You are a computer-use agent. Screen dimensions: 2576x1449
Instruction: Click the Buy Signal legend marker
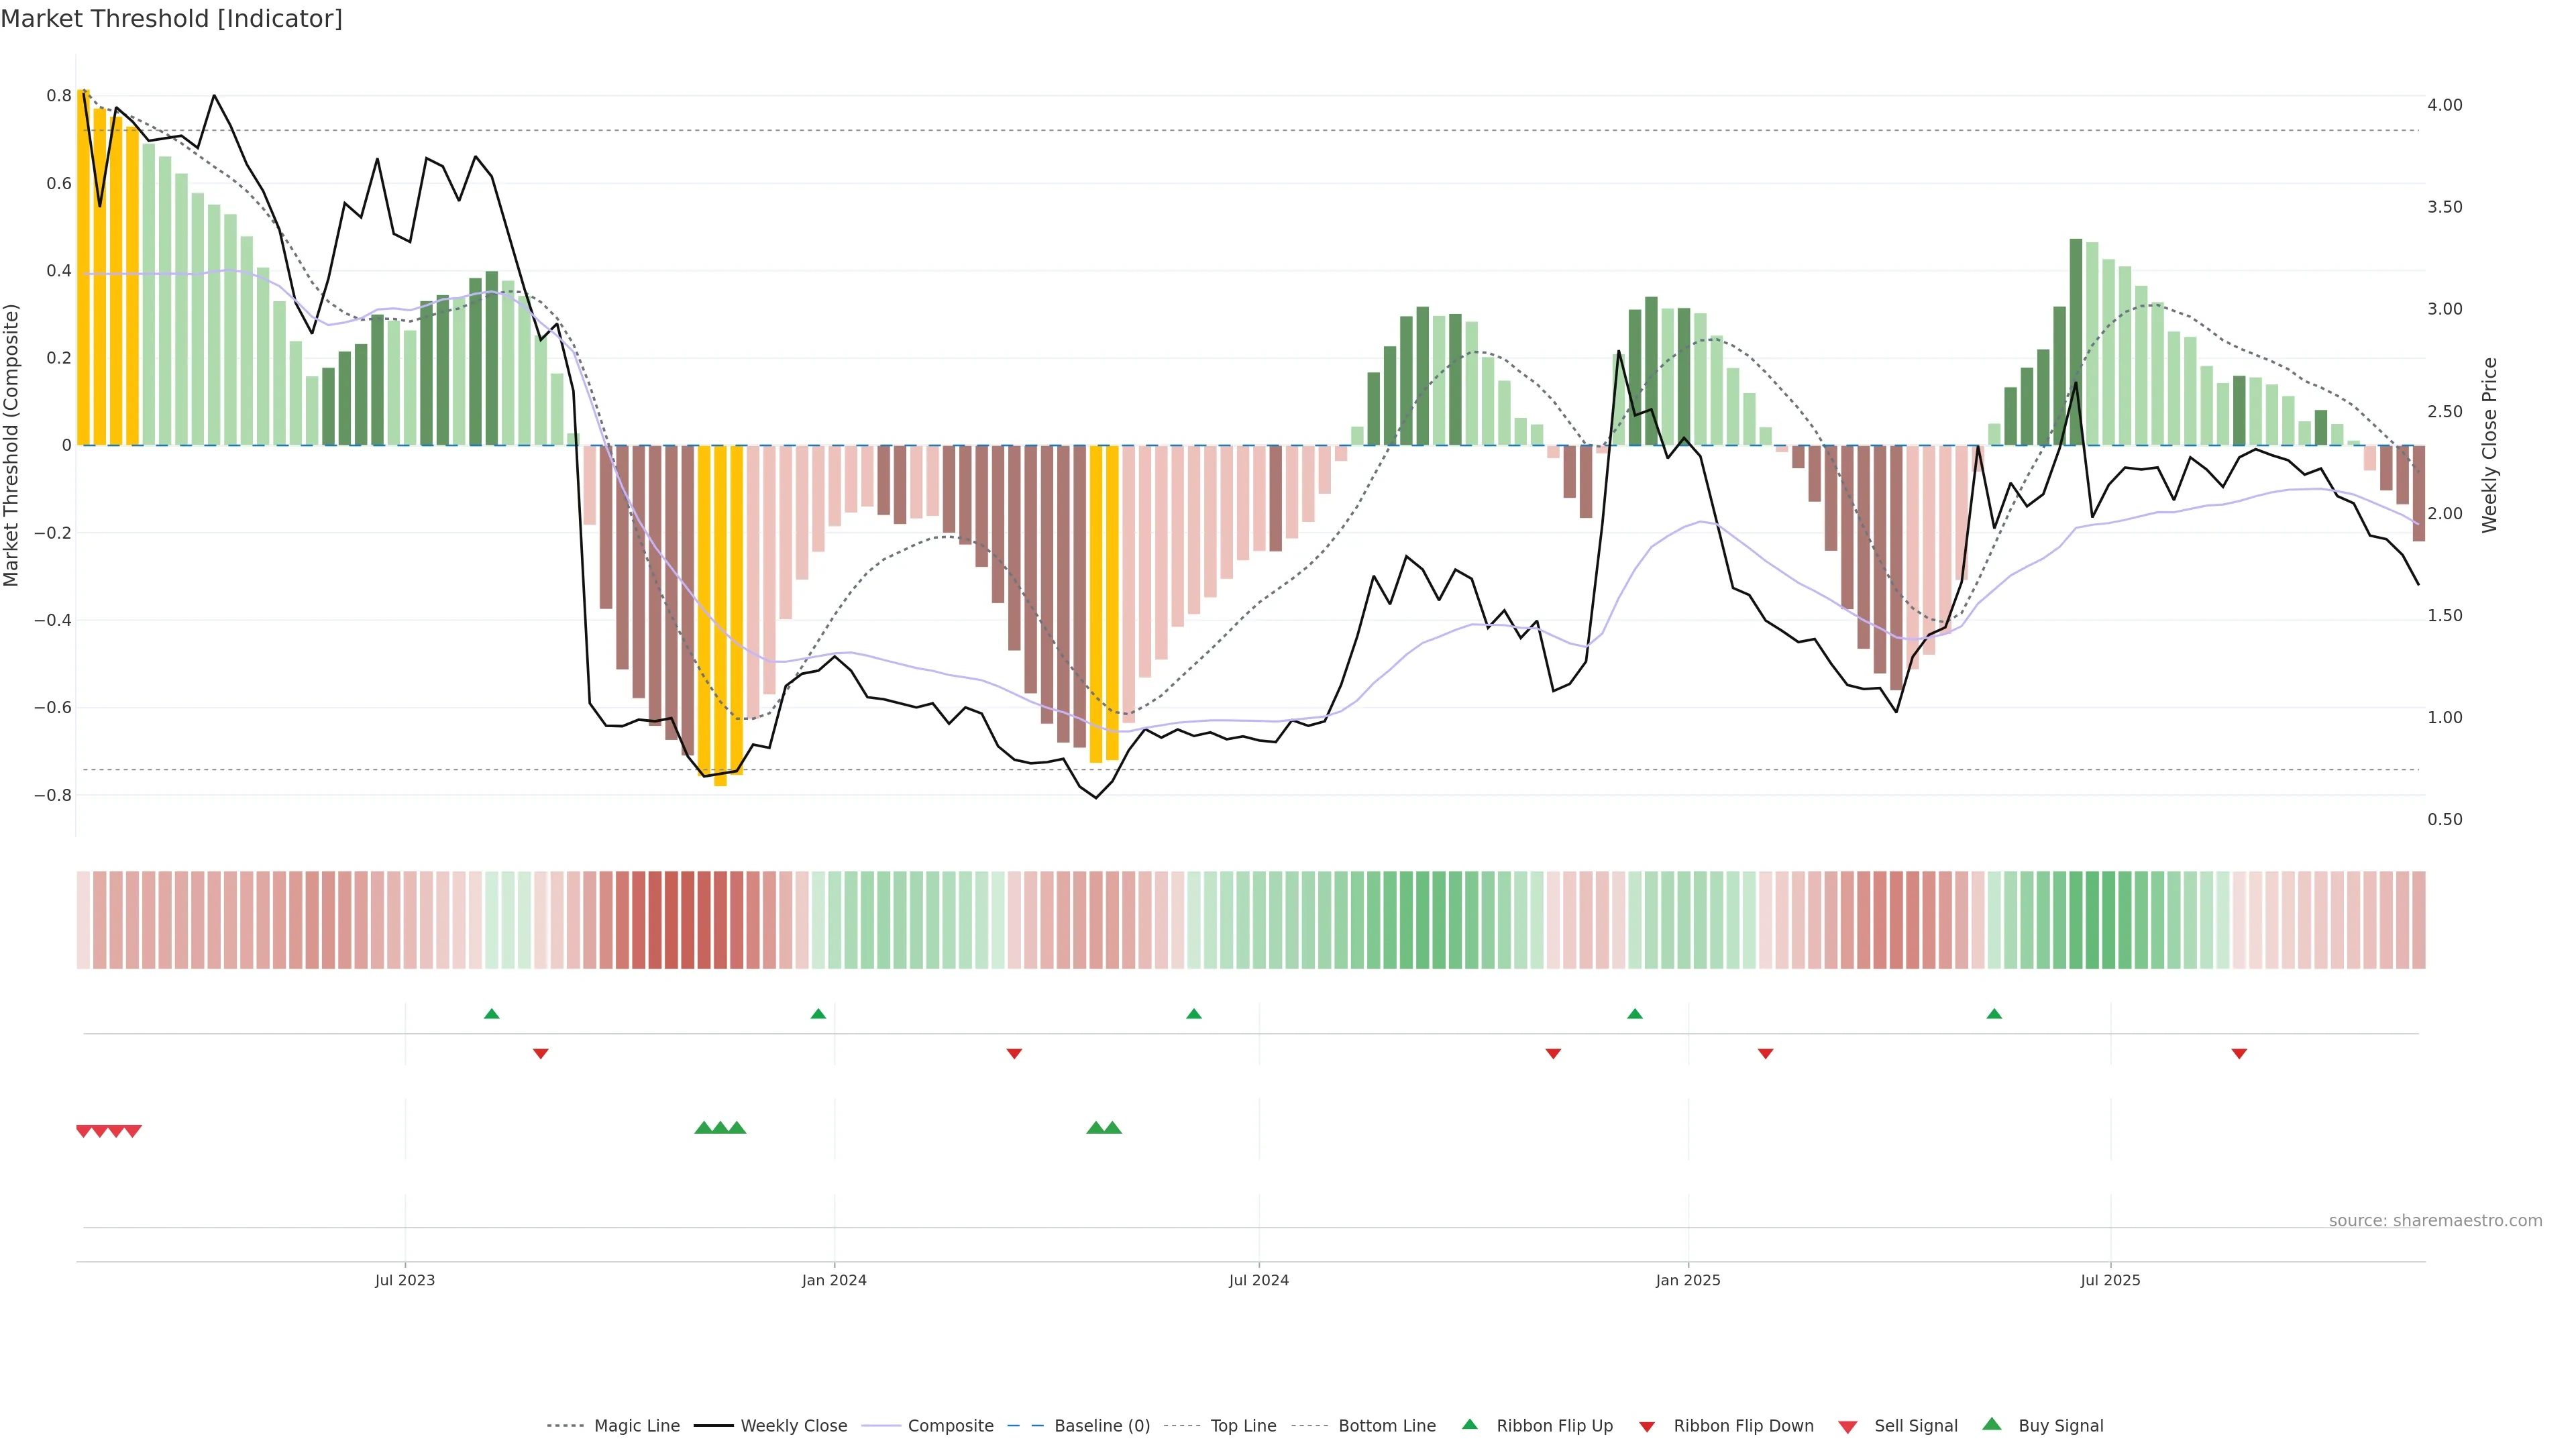pos(1992,1424)
